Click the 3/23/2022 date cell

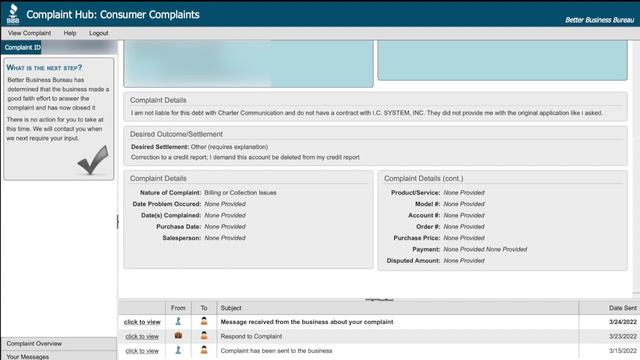[622, 336]
